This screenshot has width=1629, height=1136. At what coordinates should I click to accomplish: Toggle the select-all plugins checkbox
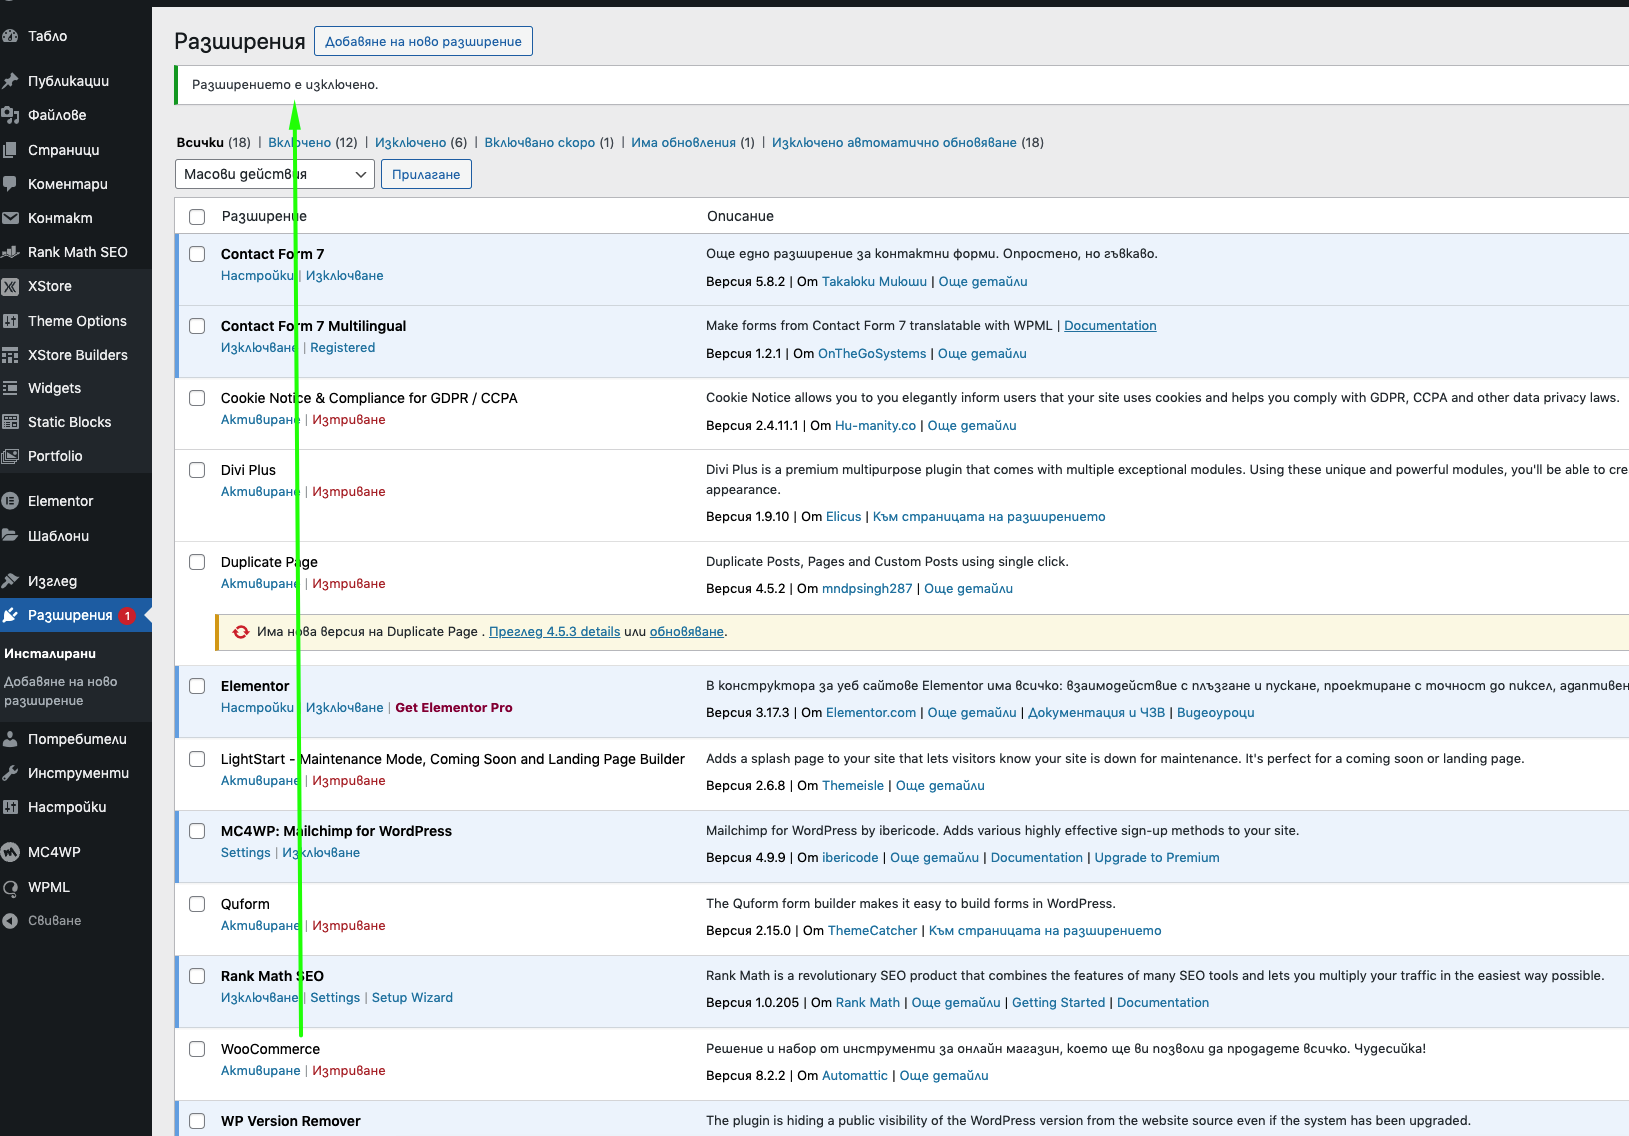point(197,217)
